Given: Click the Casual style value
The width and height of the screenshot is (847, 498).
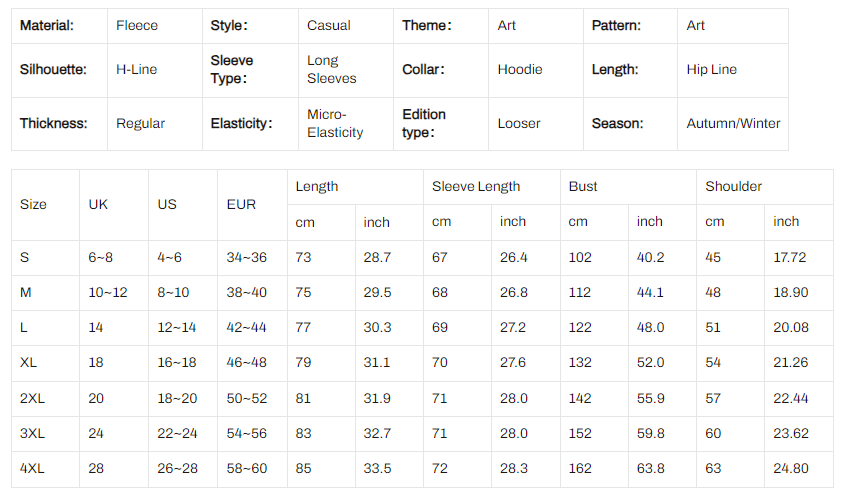Looking at the screenshot, I should (x=328, y=25).
